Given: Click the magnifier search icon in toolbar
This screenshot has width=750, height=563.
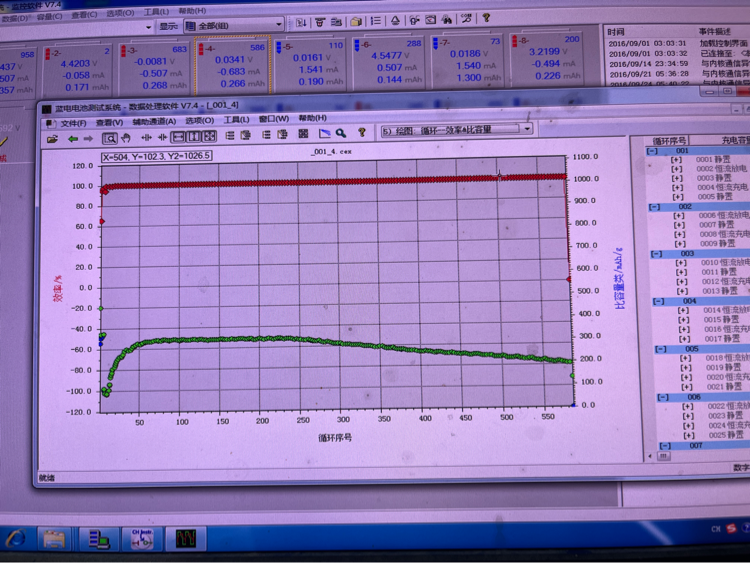Looking at the screenshot, I should point(341,133).
